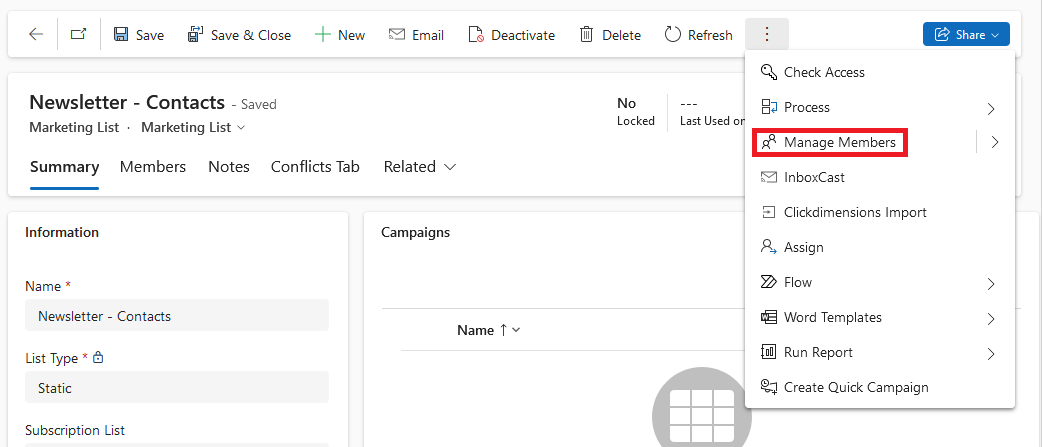Click the Process icon in menu
1042x447 pixels.
(769, 107)
